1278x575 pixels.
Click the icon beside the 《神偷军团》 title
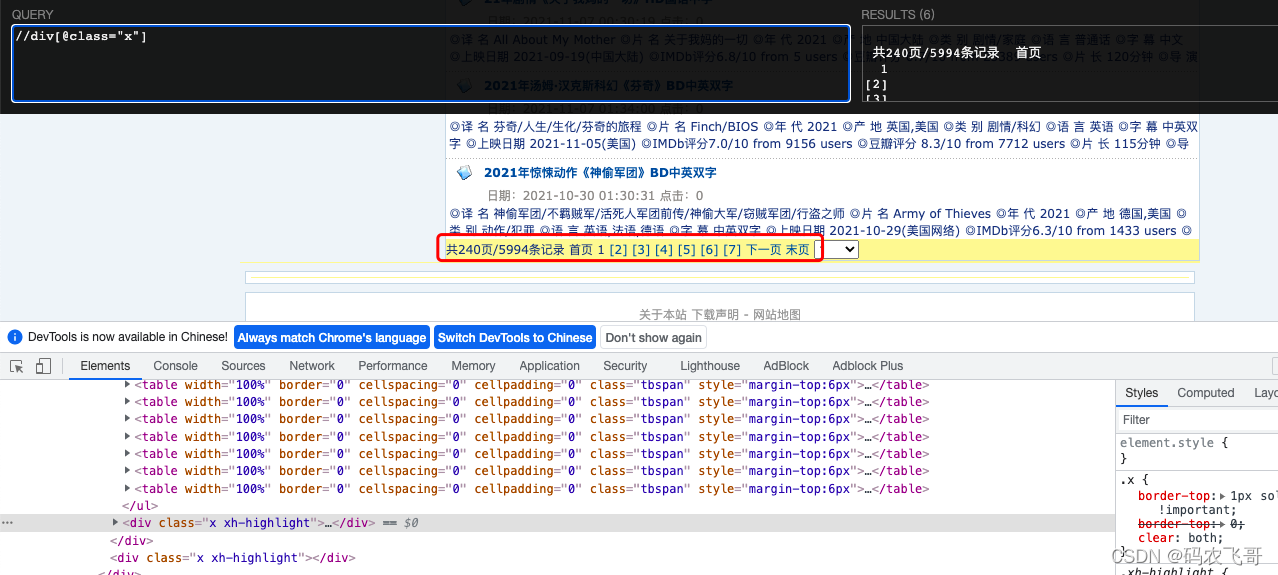pyautogui.click(x=465, y=173)
